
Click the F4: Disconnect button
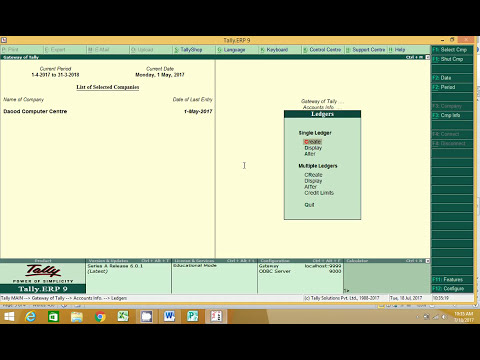452,143
